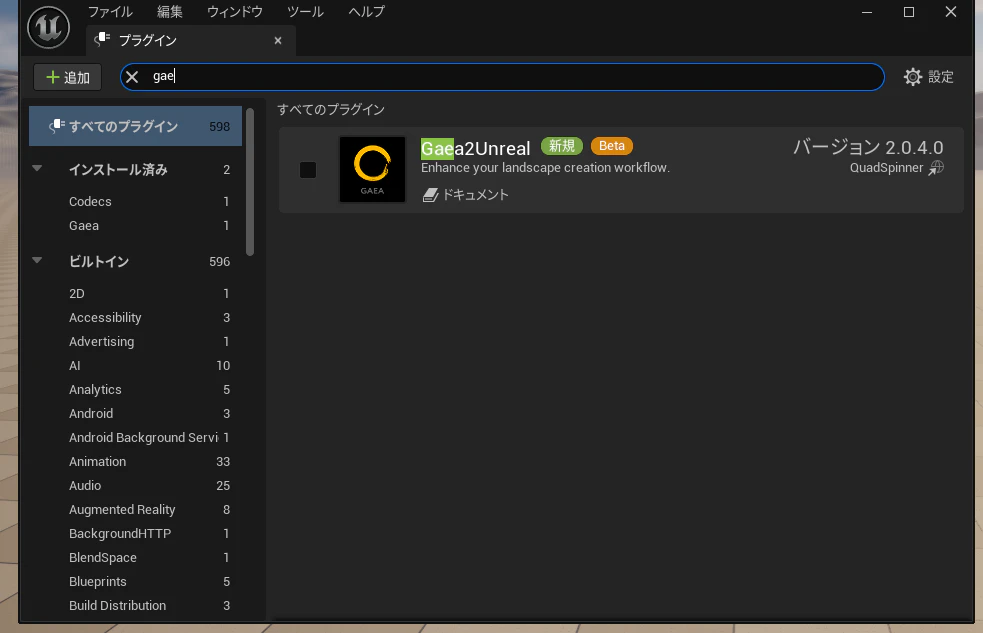The height and width of the screenshot is (633, 983).
Task: Click the Gaea2Unreal plugin title
Action: point(475,149)
